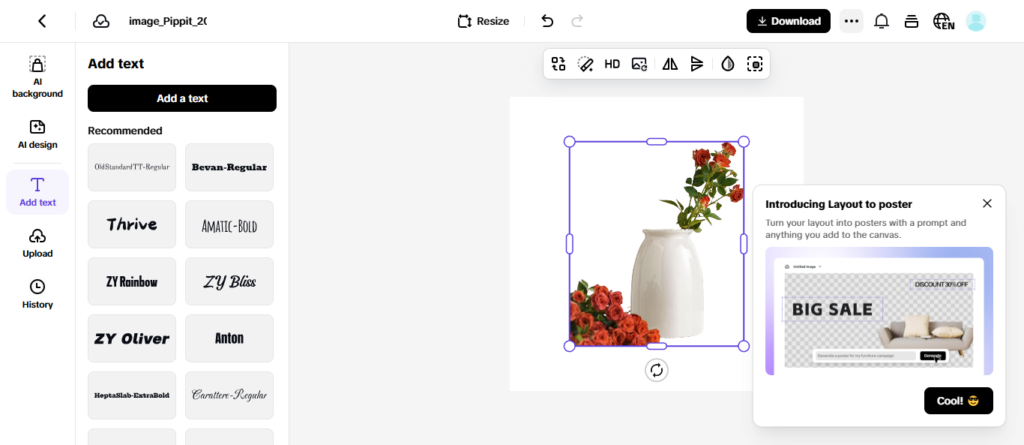Open the History tab in sidebar
This screenshot has width=1024, height=445.
pos(37,293)
